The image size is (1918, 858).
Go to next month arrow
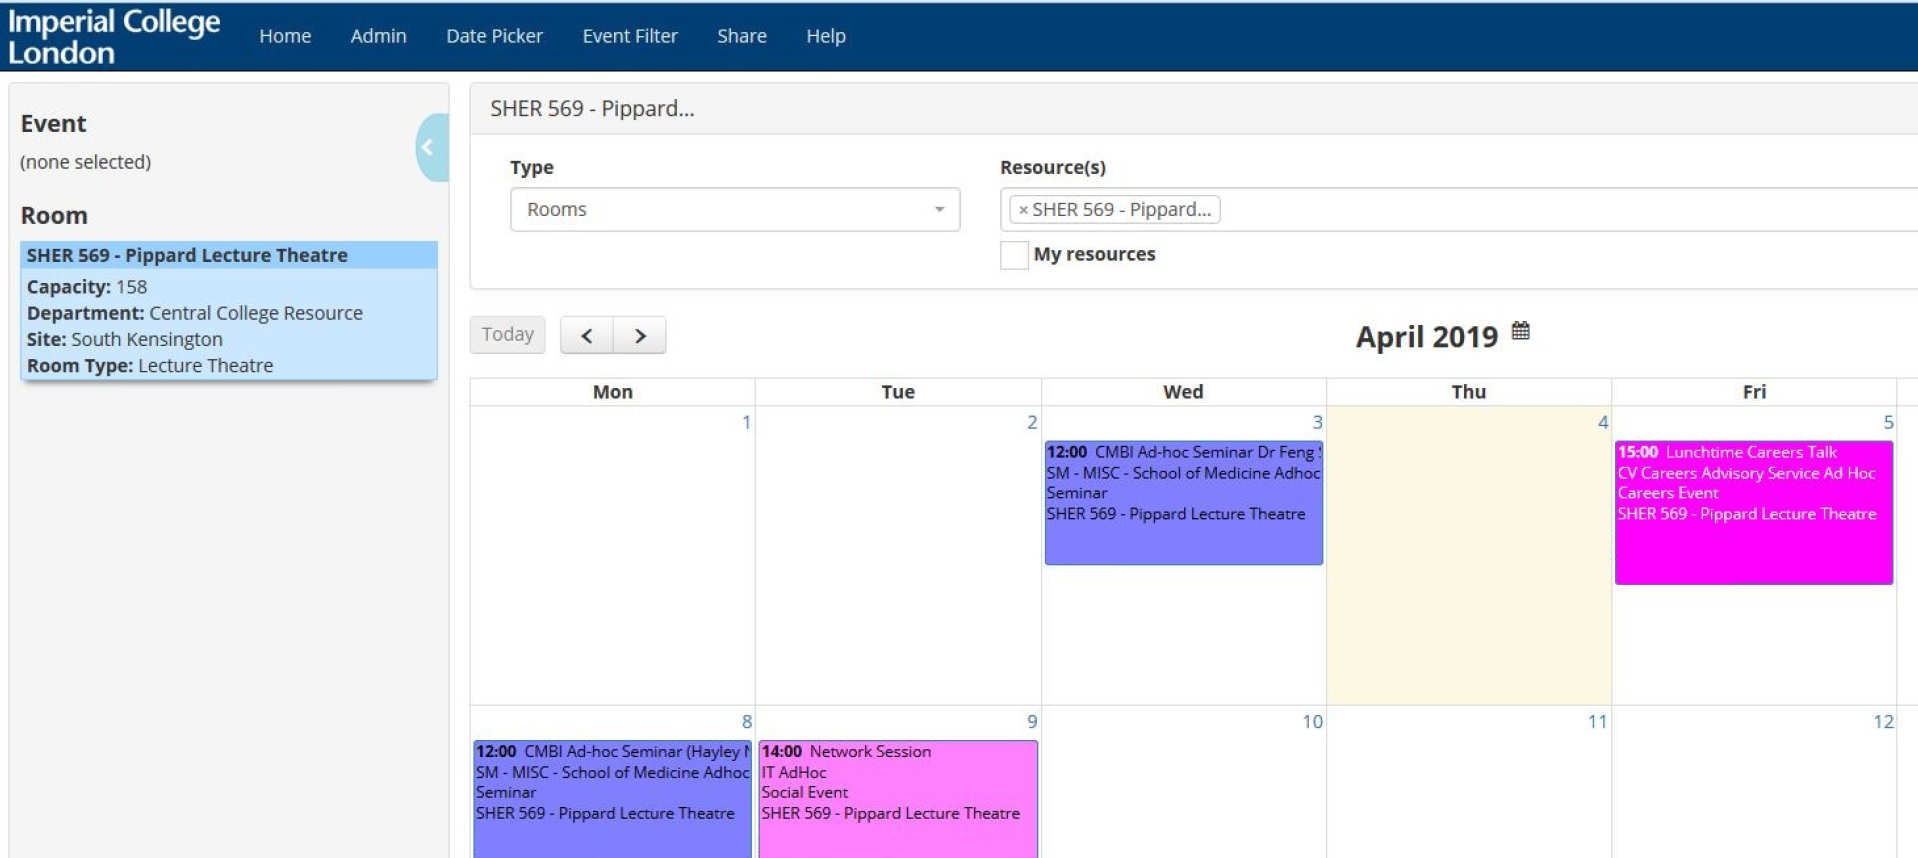640,335
